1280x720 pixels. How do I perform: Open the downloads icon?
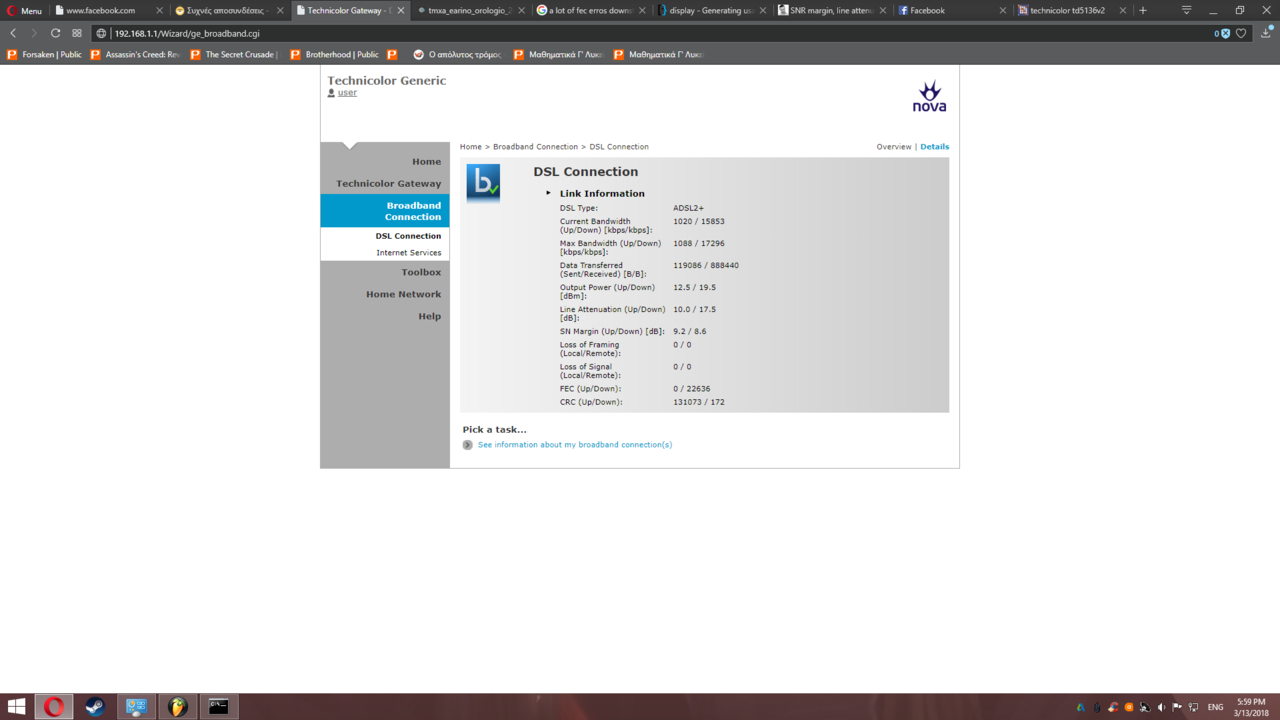click(1265, 33)
